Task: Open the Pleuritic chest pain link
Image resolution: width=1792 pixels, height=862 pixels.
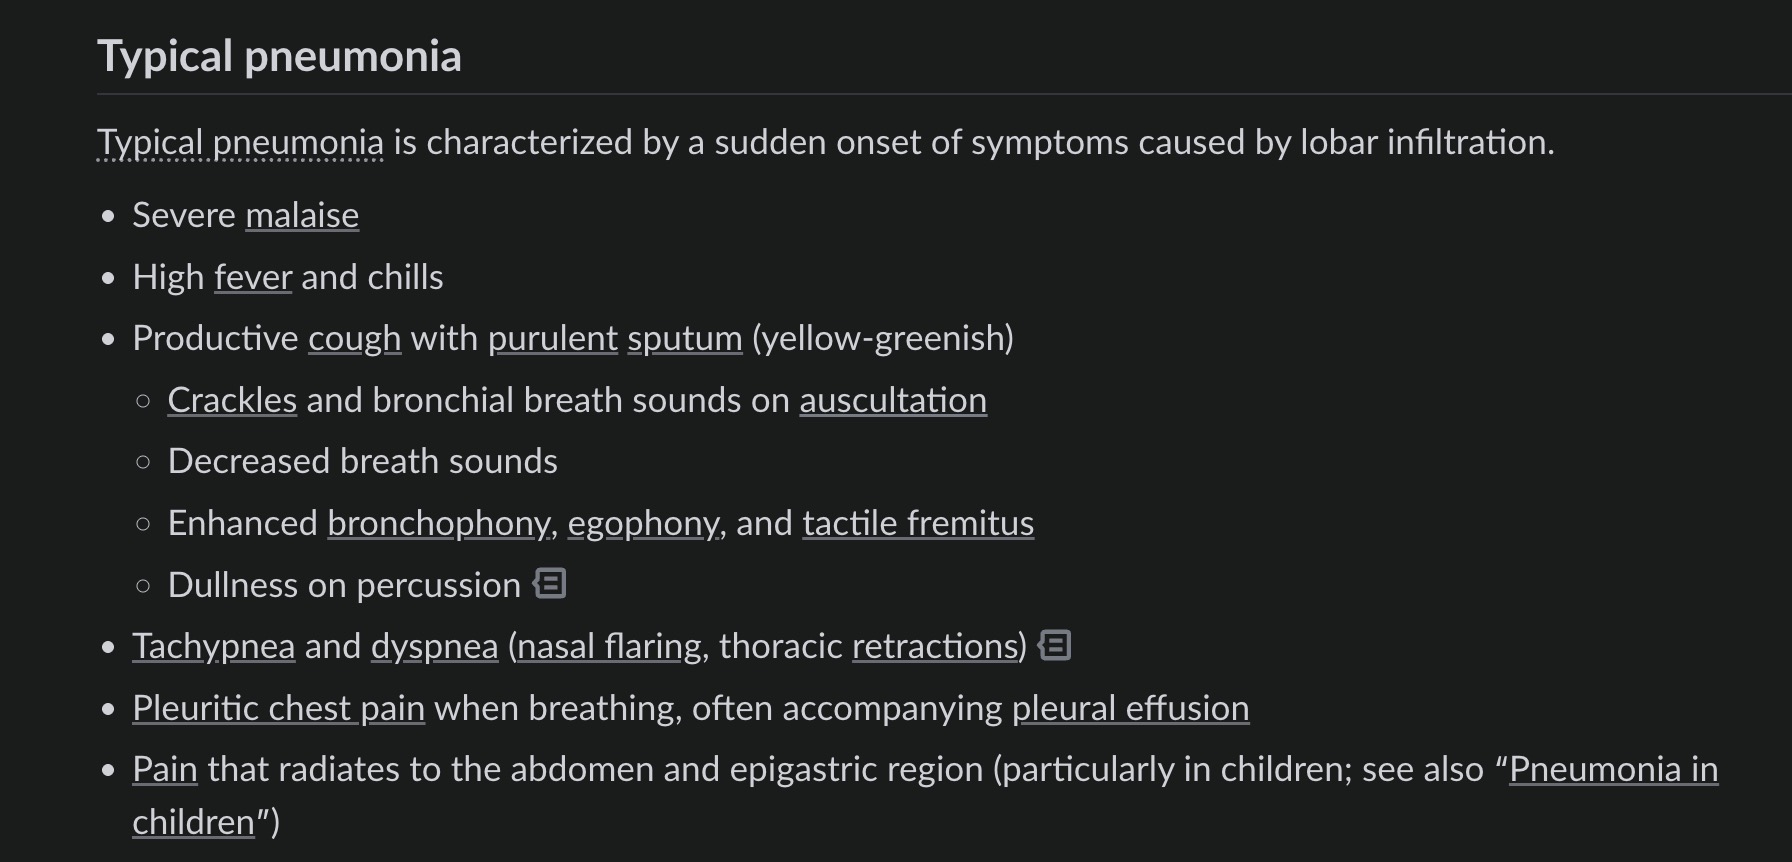Action: [x=278, y=709]
